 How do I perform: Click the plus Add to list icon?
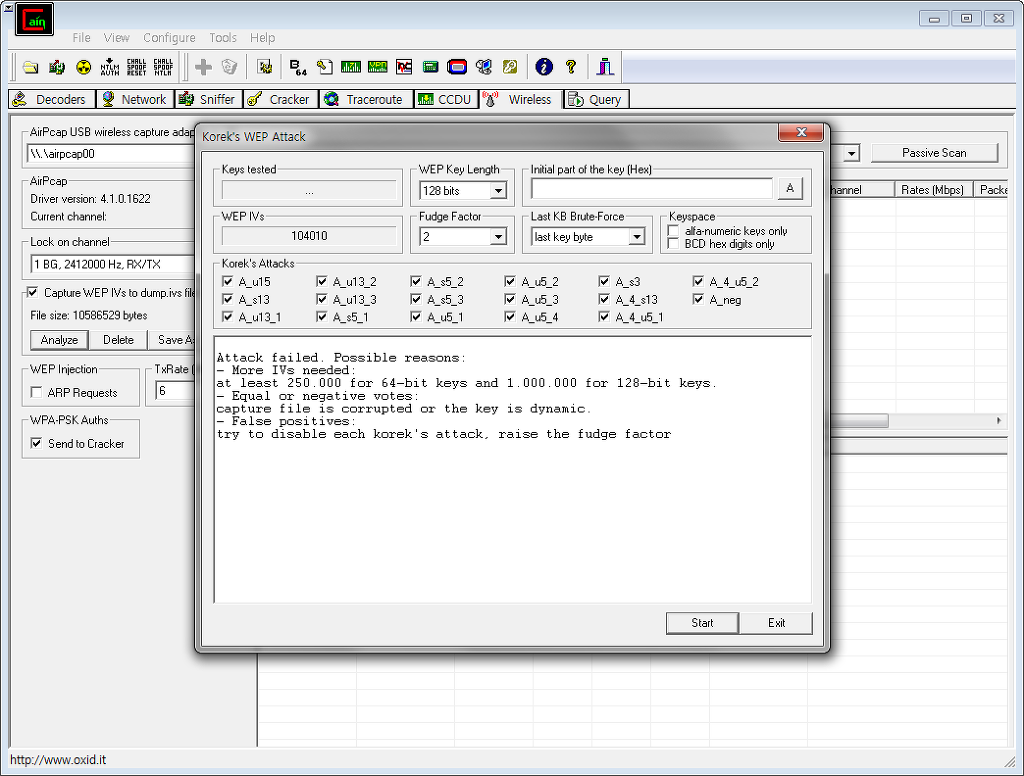pos(204,67)
